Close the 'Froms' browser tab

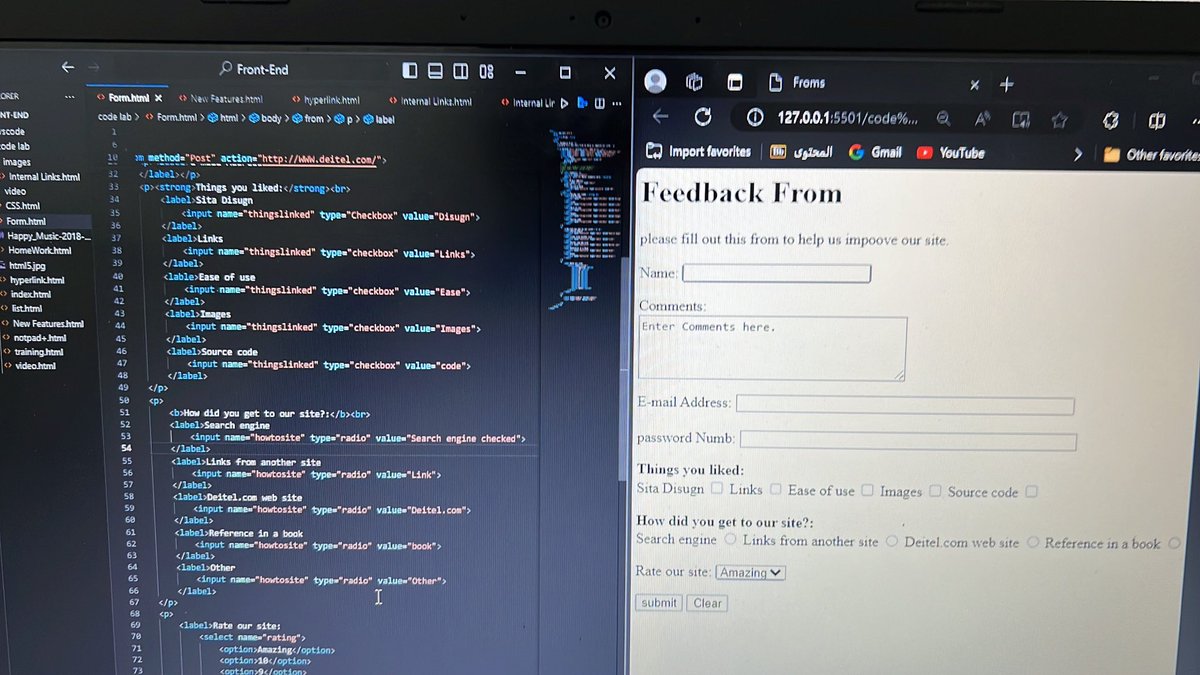[x=975, y=85]
